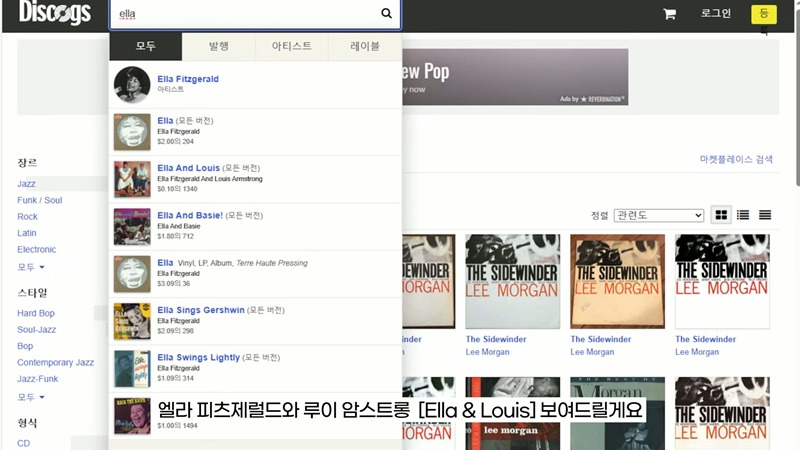
Task: Click the Ella And Louis album cover
Action: [x=132, y=179]
